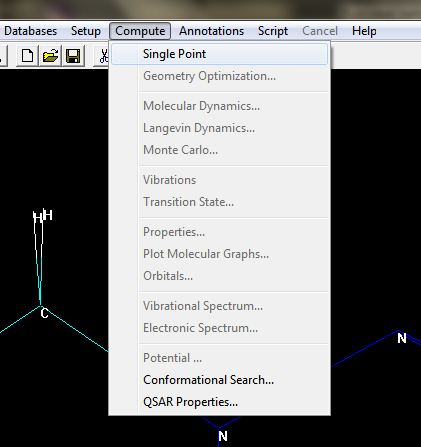This screenshot has height=447, width=421.
Task: Select Properties... in Compute menu
Action: [x=220, y=232]
